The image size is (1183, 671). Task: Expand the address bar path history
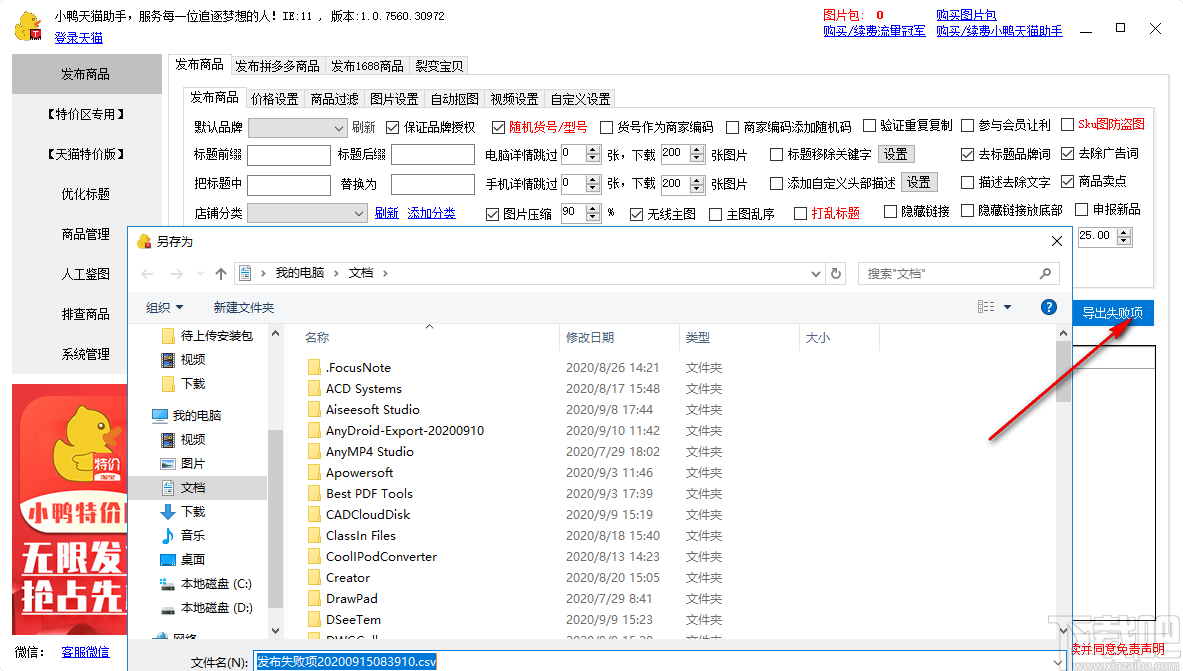tap(816, 273)
